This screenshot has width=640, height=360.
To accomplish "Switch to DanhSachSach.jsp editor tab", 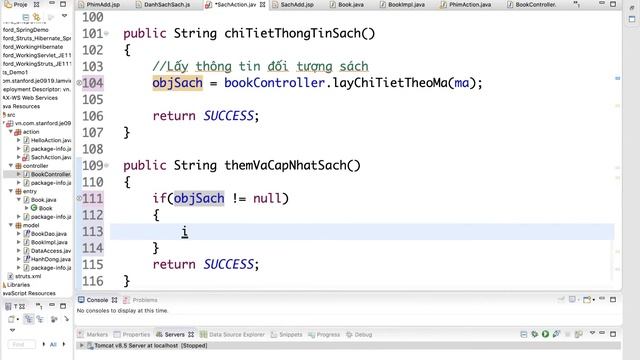I will pos(163,4).
